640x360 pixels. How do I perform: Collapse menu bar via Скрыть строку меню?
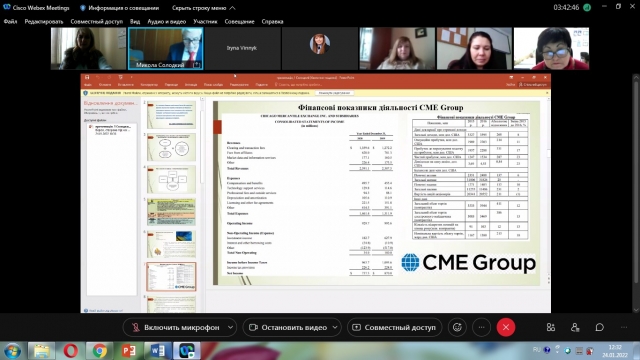(203, 8)
